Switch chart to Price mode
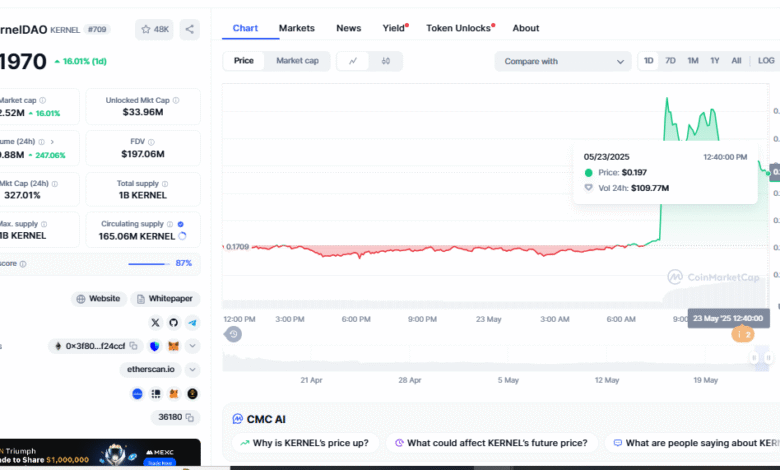780x470 pixels. [x=244, y=61]
